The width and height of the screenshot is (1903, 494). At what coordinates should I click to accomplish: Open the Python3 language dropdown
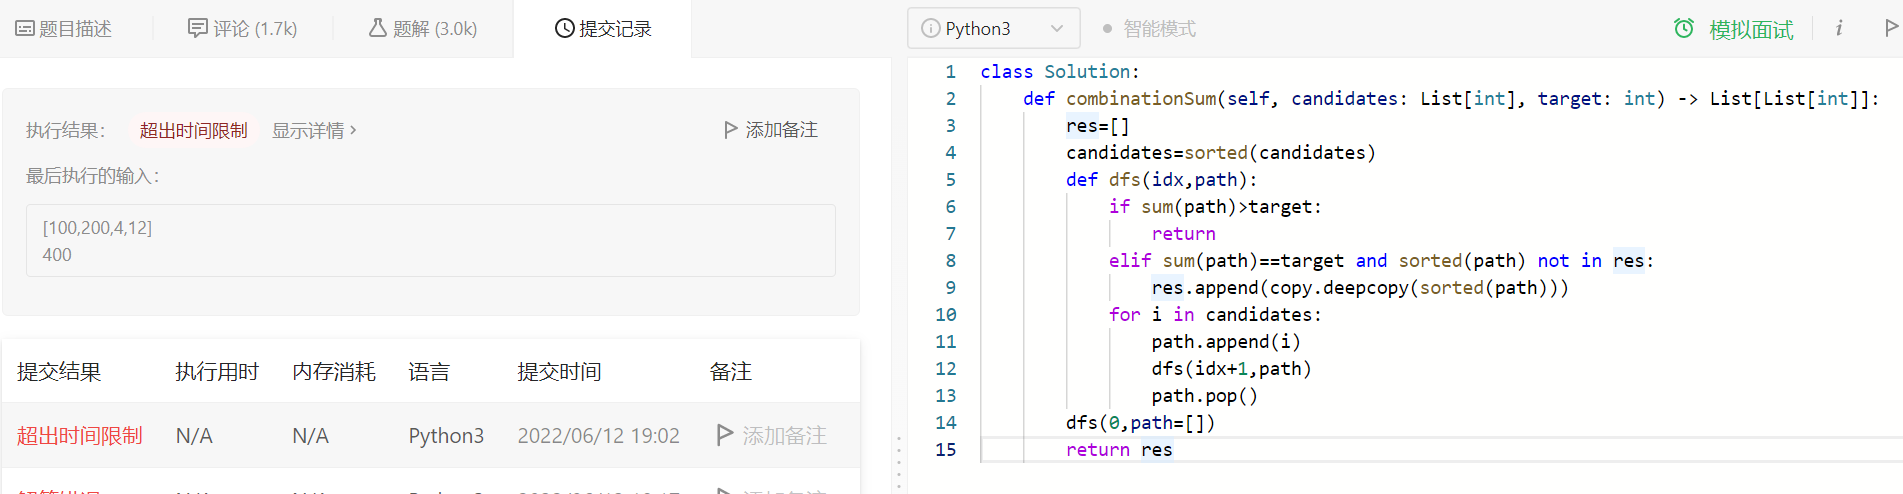[x=993, y=29]
